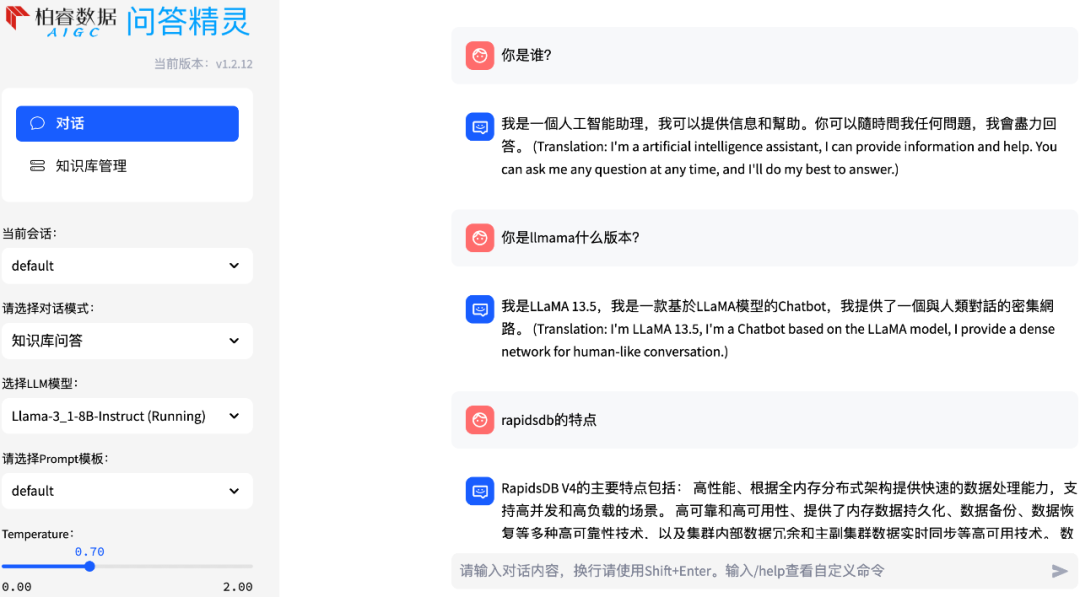Image resolution: width=1080 pixels, height=597 pixels.
Task: Click the user avatar beside 你是谁?
Action: [479, 56]
